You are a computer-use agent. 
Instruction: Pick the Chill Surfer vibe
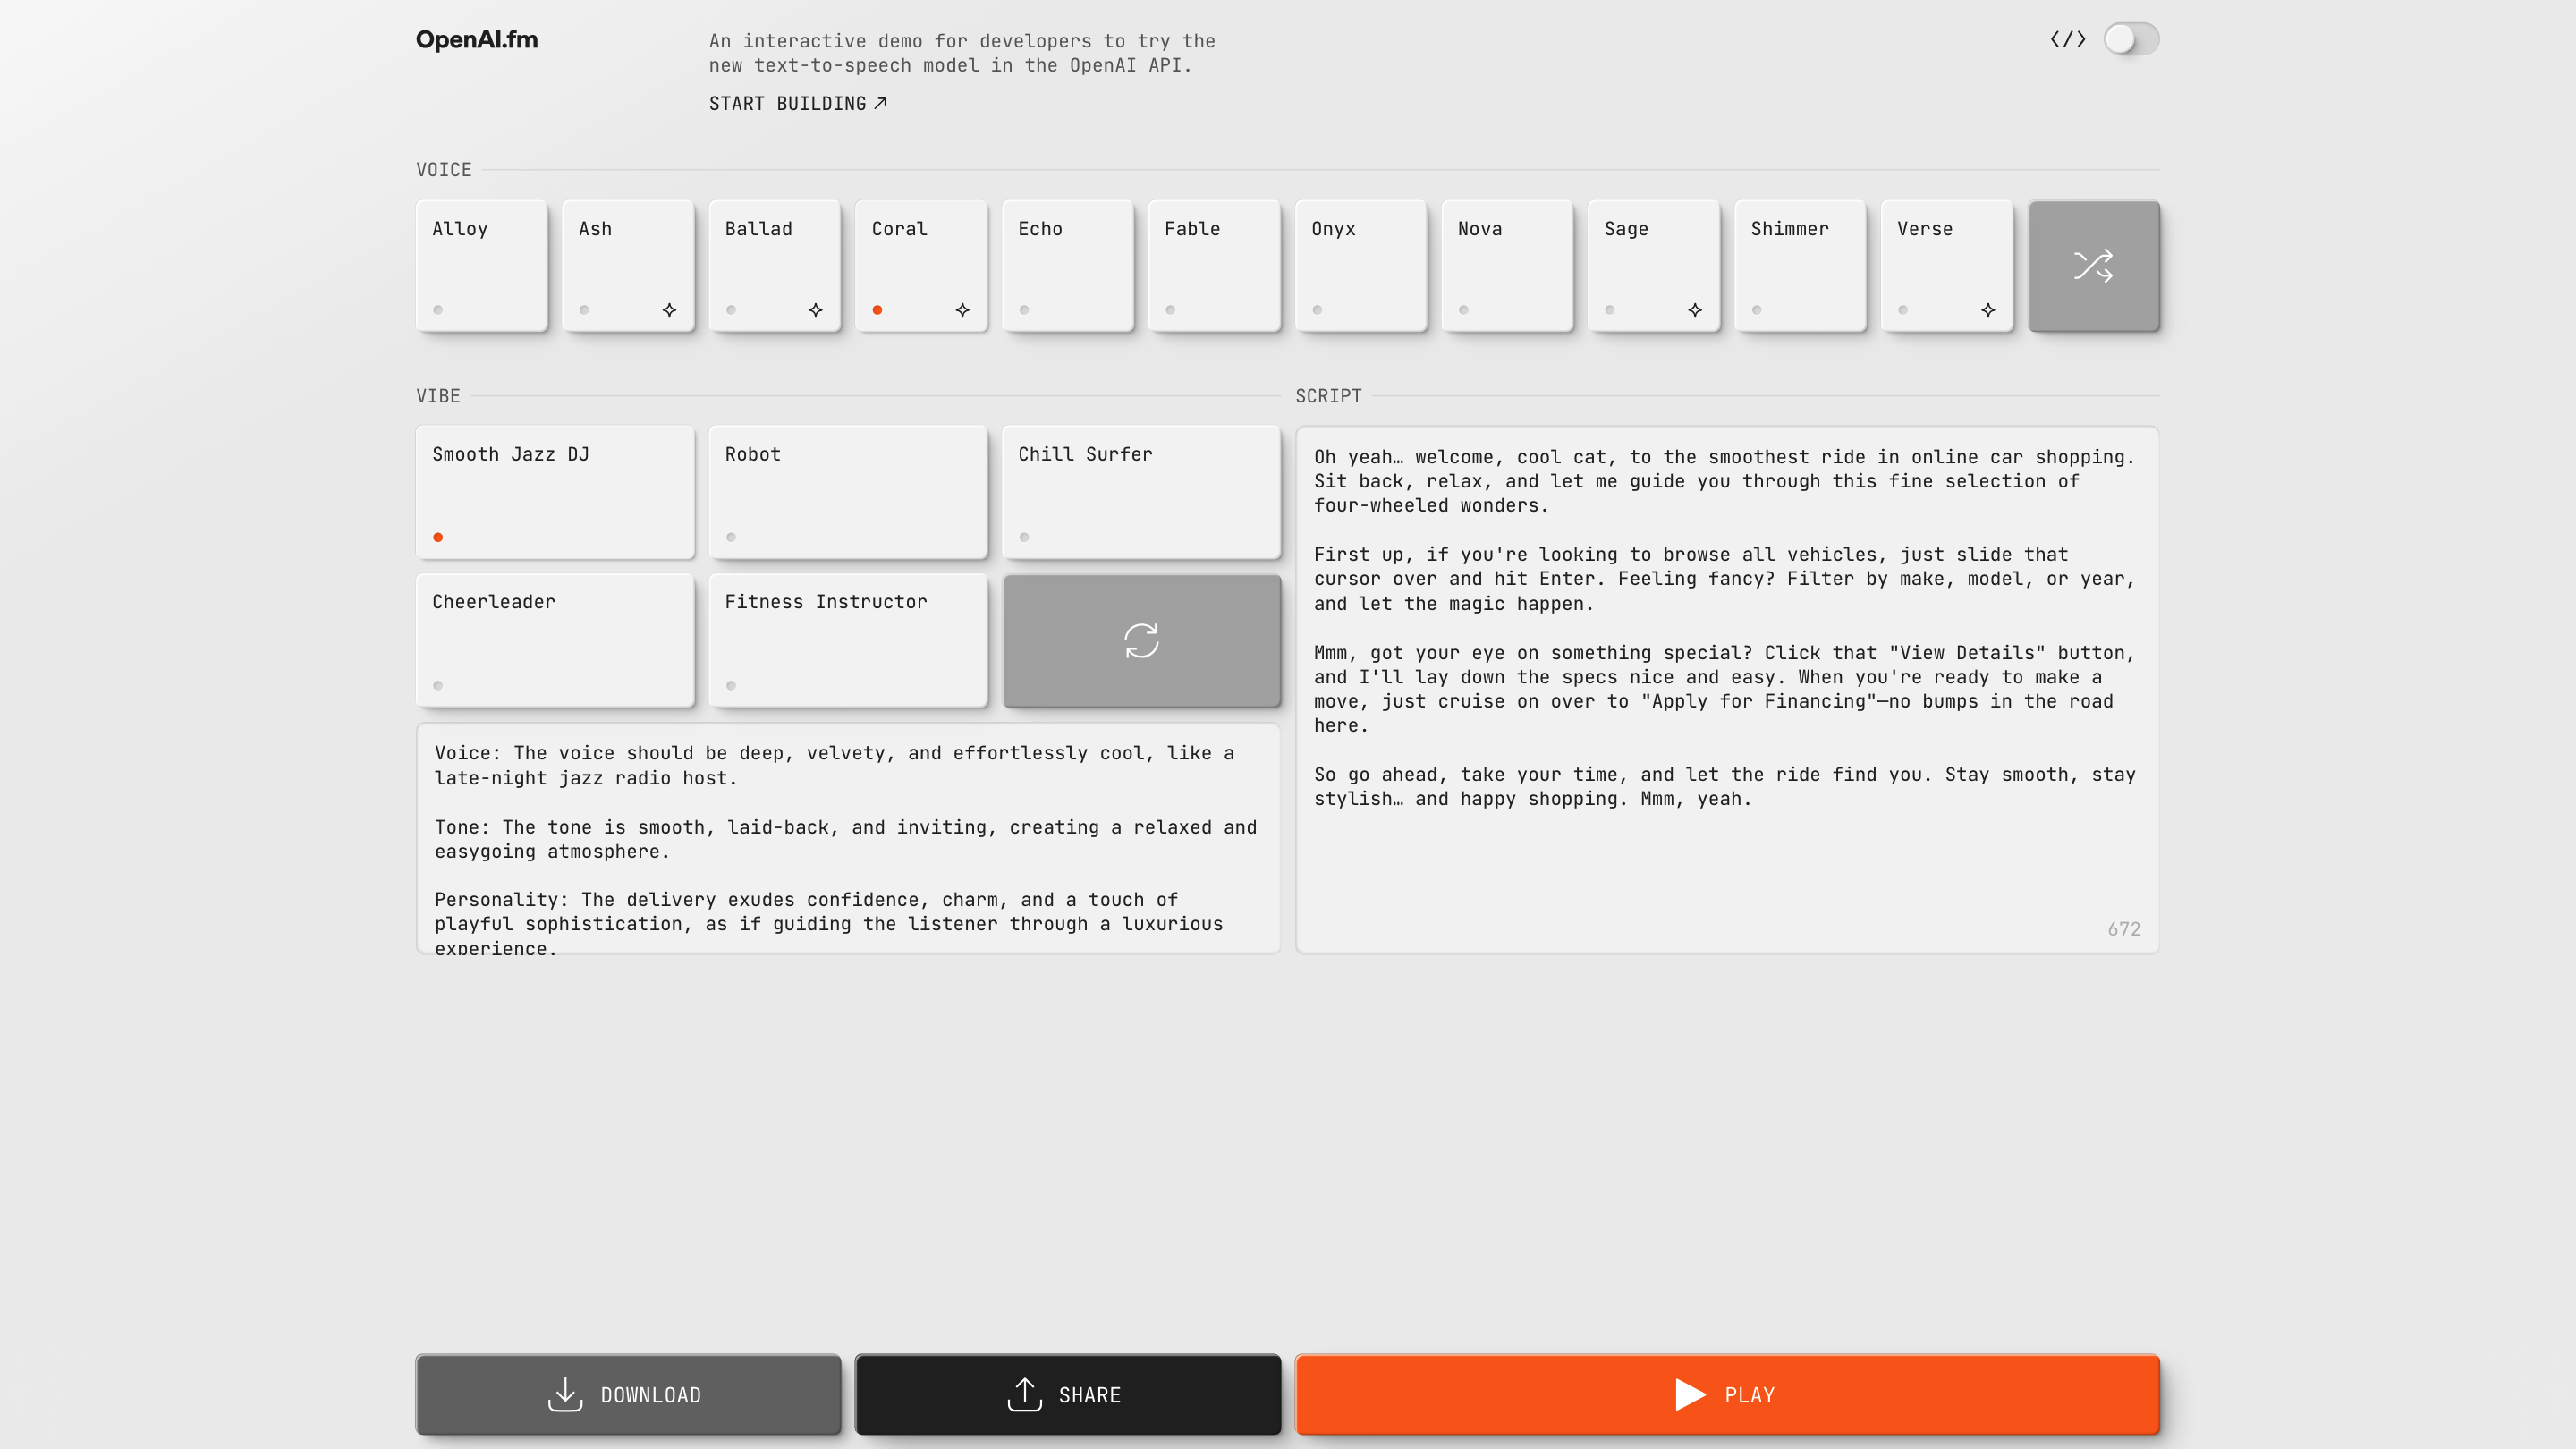1140,492
